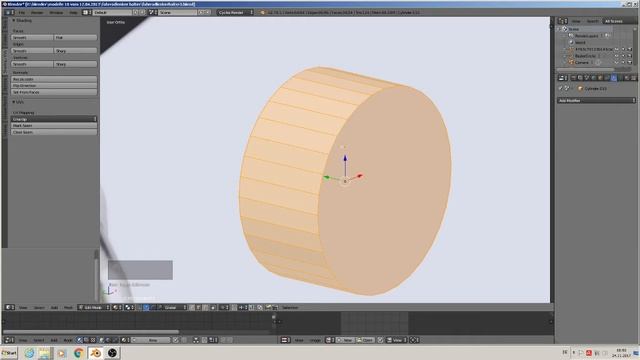Image resolution: width=640 pixels, height=360 pixels.
Task: Click Open button in image editor header
Action: click(x=366, y=340)
